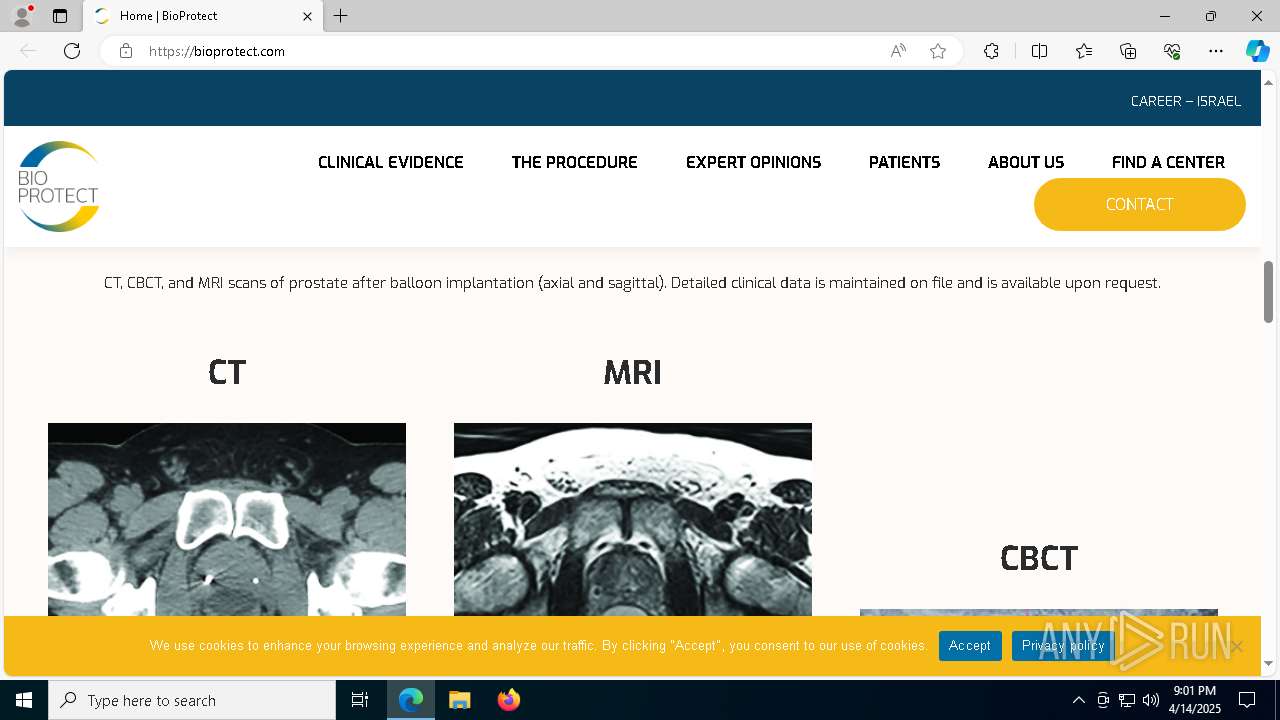Screen dimensions: 1280x720
Task: Click the CT heading
Action: (227, 373)
